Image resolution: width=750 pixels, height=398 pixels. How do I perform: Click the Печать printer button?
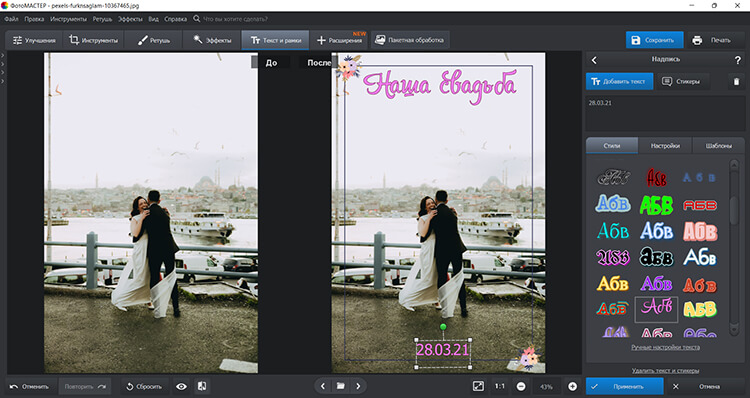coord(714,40)
